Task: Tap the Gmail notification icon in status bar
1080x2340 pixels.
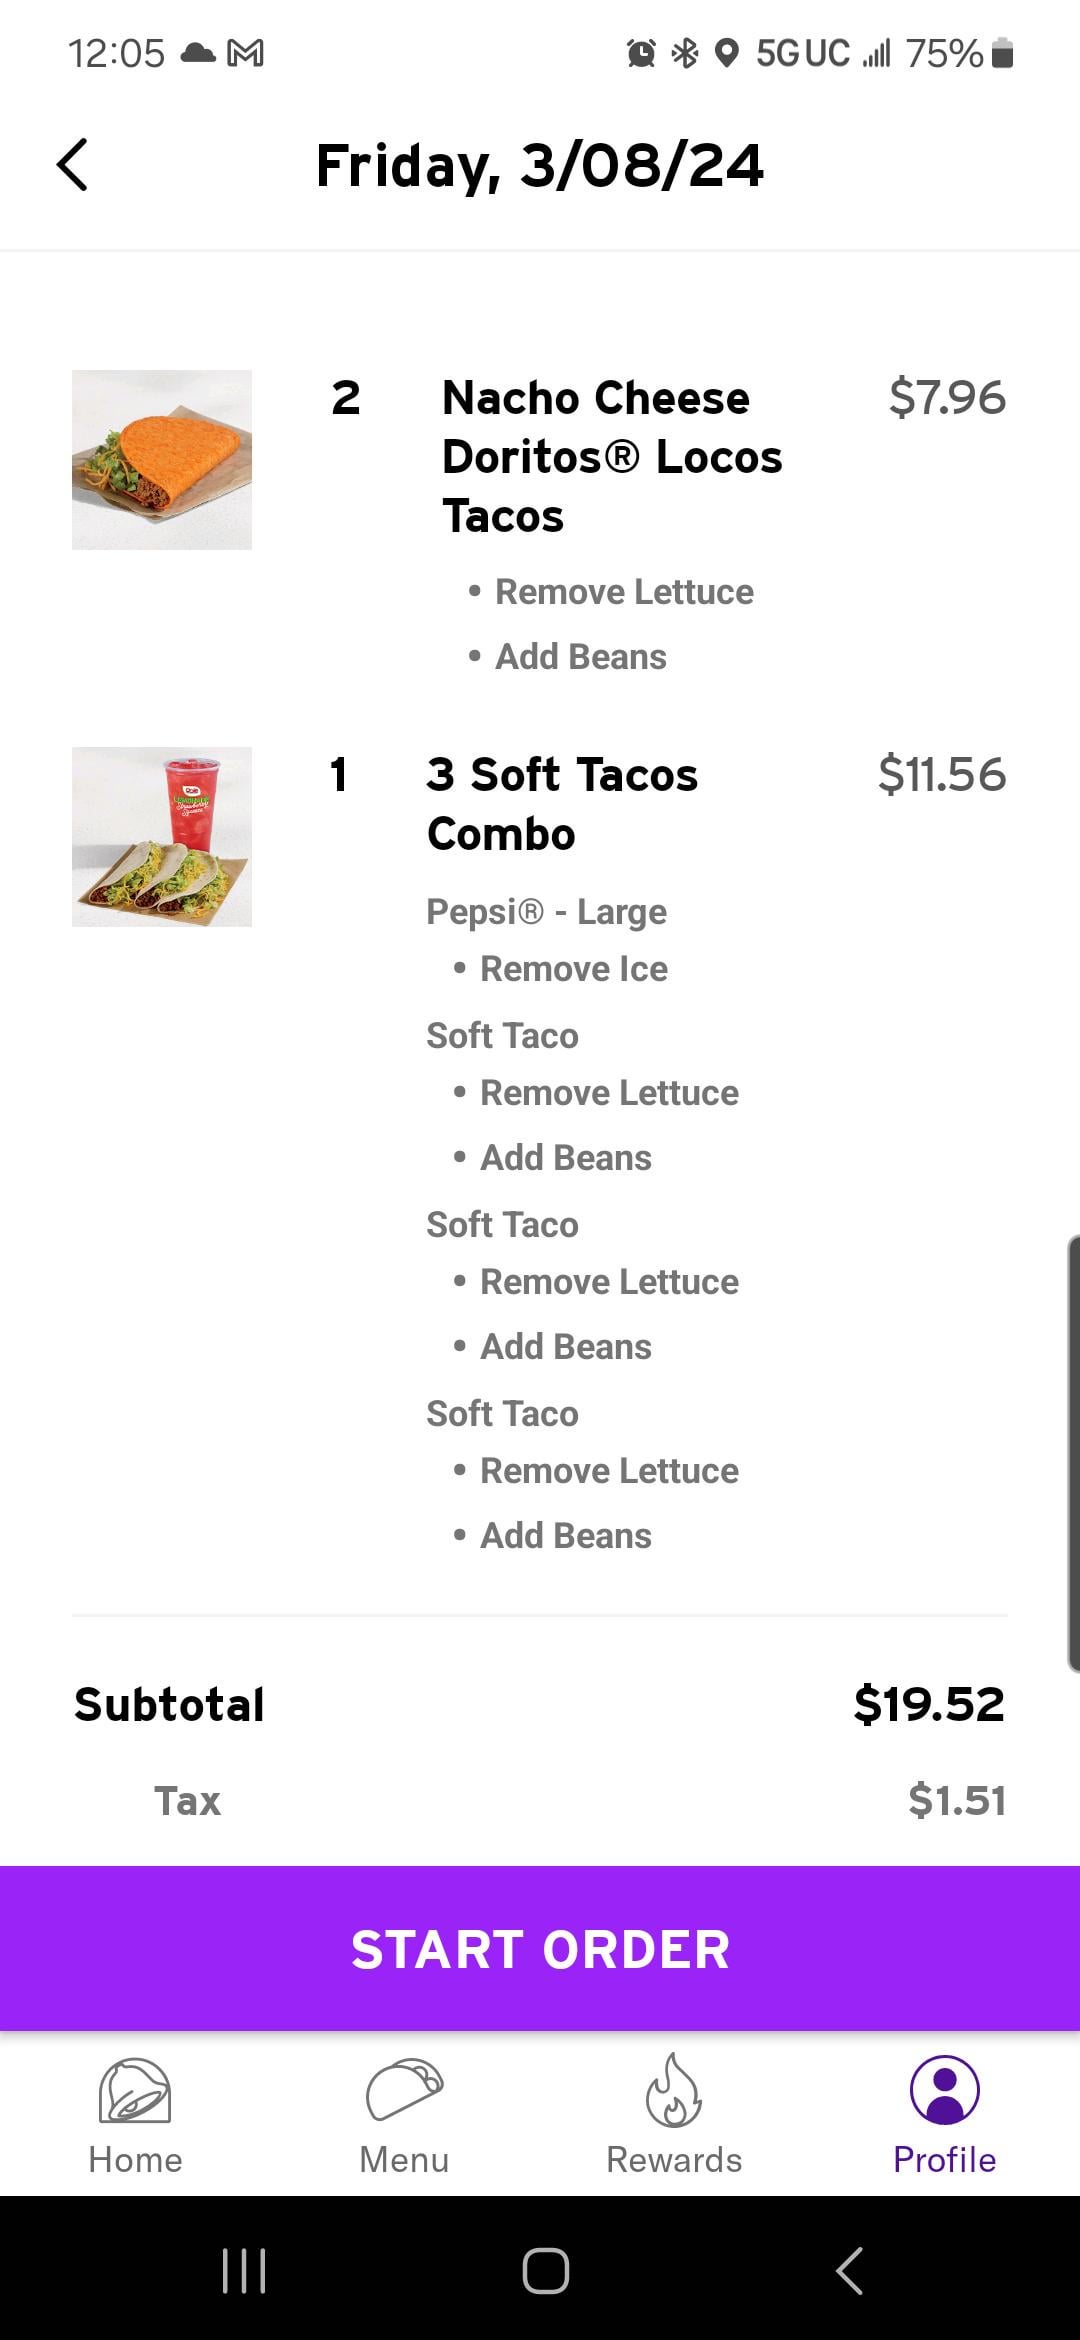Action: pyautogui.click(x=246, y=53)
